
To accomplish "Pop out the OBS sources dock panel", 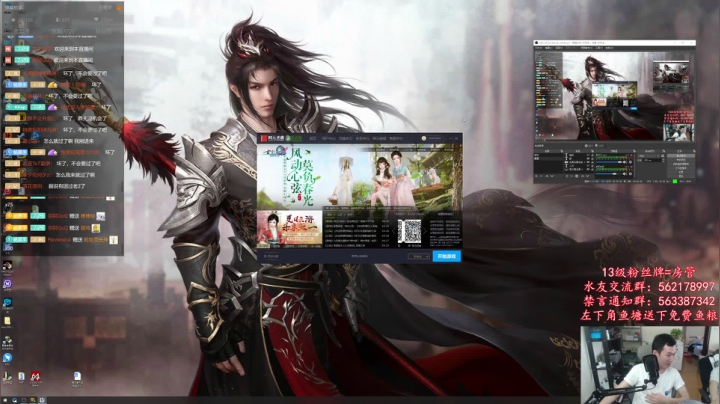I will click(x=592, y=151).
